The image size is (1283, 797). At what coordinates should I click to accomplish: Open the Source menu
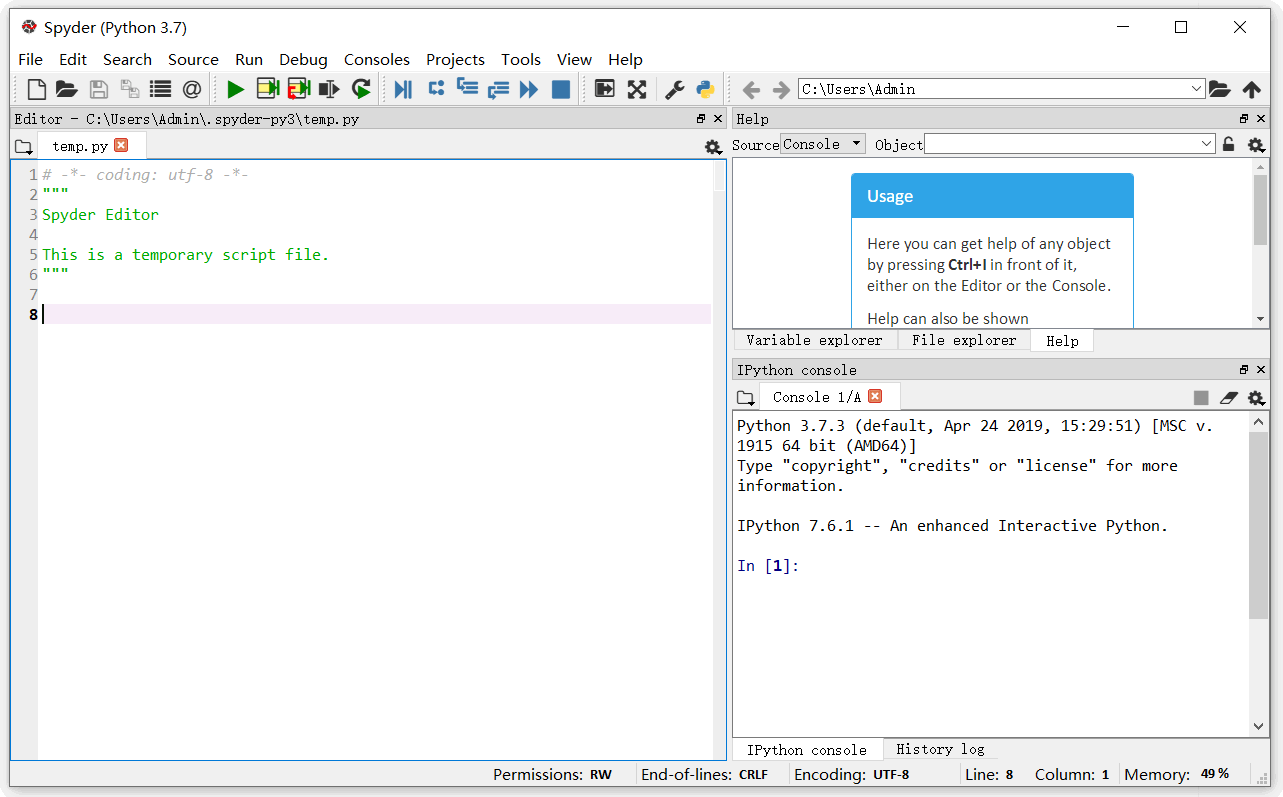(193, 59)
